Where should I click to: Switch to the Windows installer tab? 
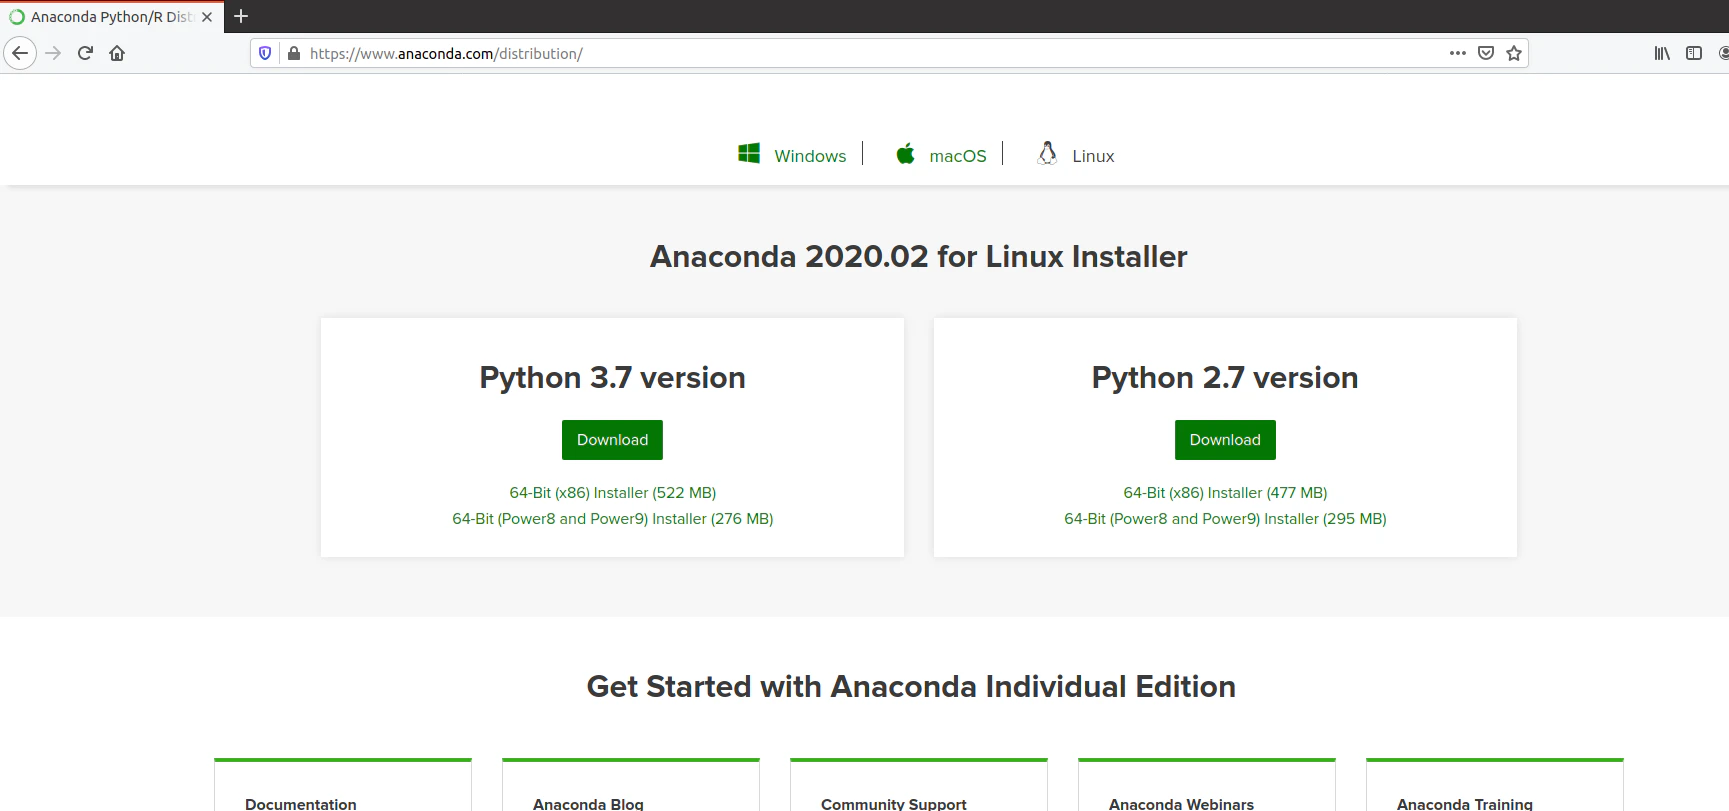[810, 156]
